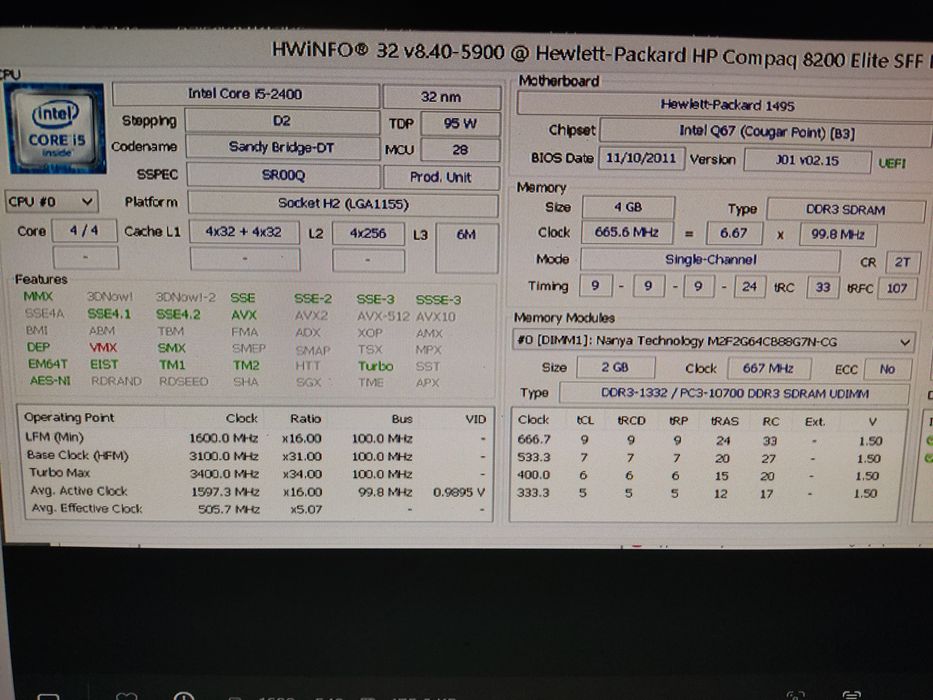Click the EM64T feature label

click(48, 363)
